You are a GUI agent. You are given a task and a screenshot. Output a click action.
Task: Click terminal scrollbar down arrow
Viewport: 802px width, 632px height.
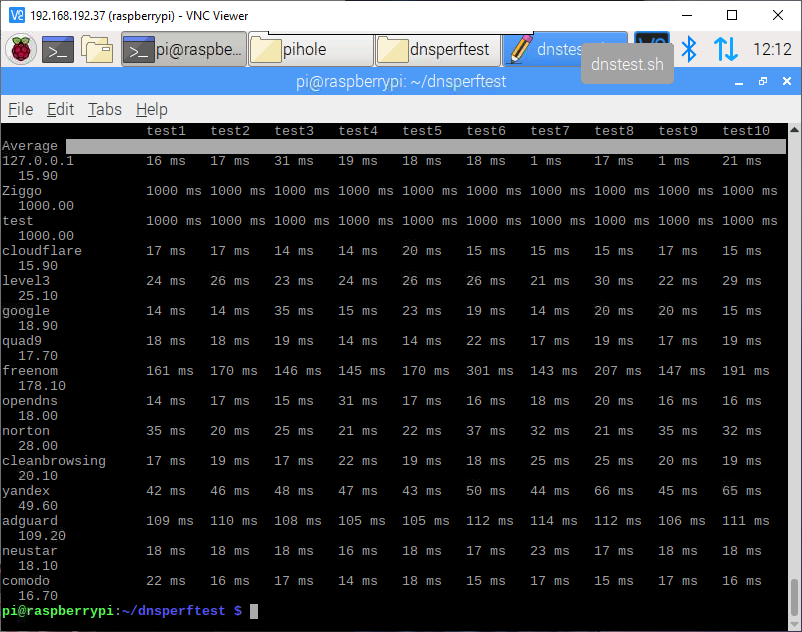[x=794, y=625]
